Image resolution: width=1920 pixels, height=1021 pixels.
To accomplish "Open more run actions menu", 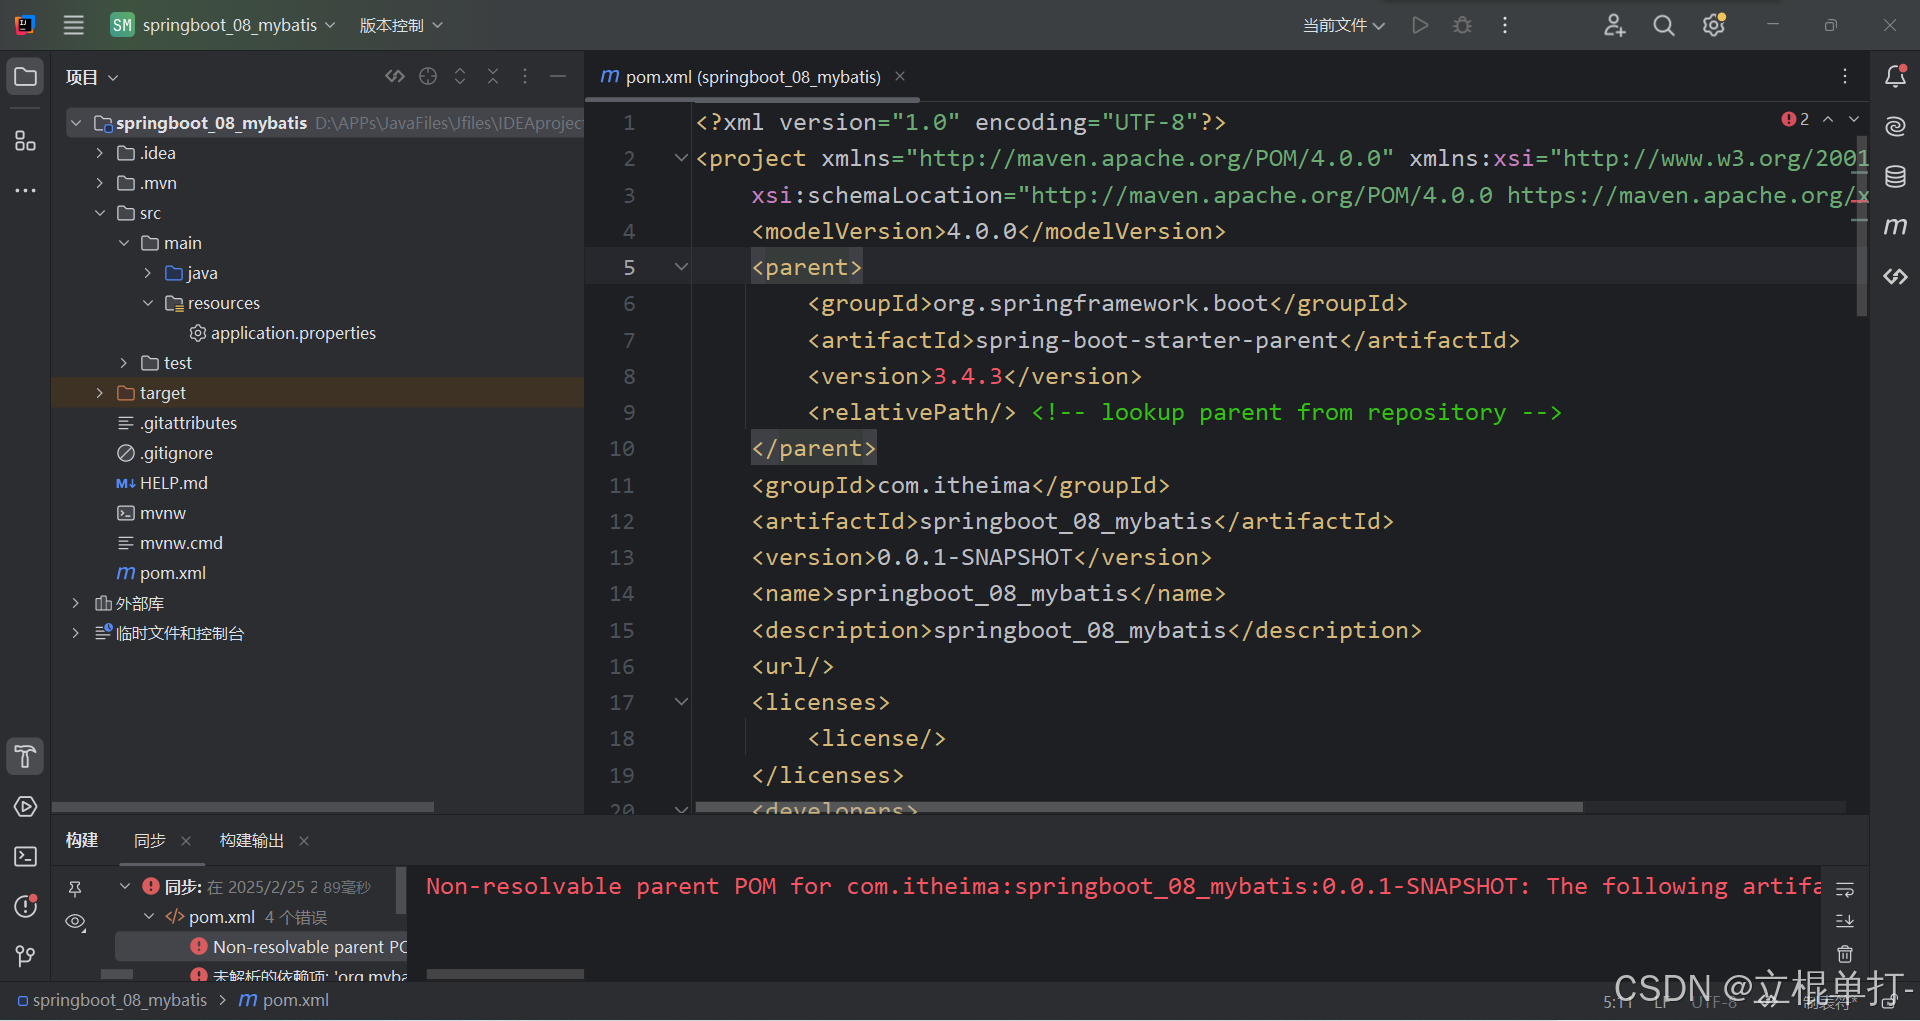I will 1505,25.
